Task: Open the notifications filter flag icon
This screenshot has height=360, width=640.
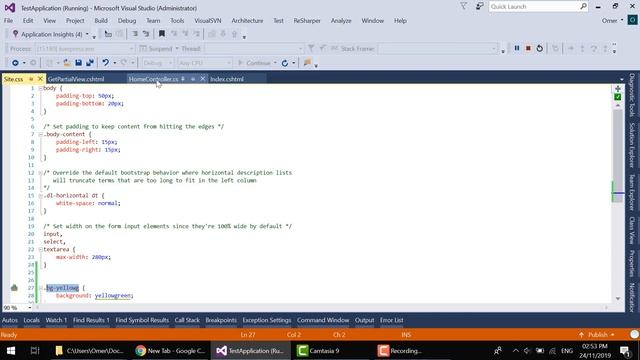Action: coord(464,6)
